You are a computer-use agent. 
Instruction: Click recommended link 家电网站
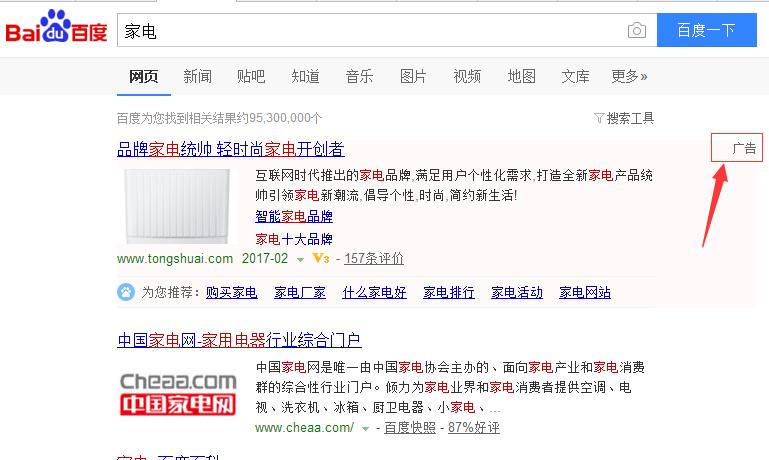585,293
